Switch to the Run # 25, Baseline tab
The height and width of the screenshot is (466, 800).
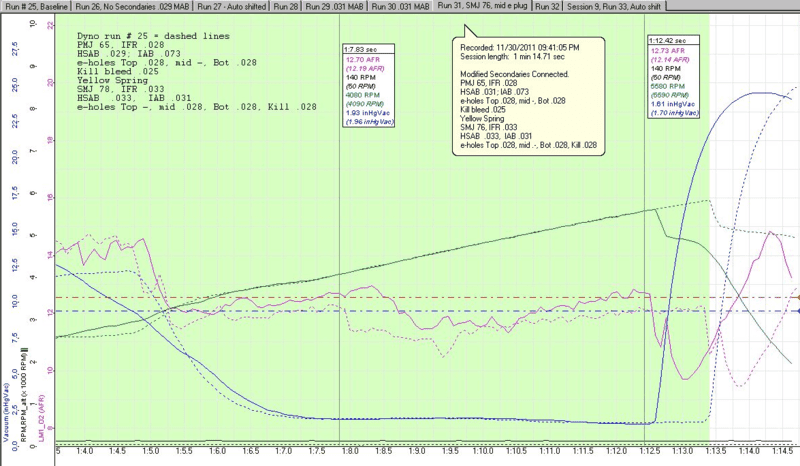click(x=36, y=6)
